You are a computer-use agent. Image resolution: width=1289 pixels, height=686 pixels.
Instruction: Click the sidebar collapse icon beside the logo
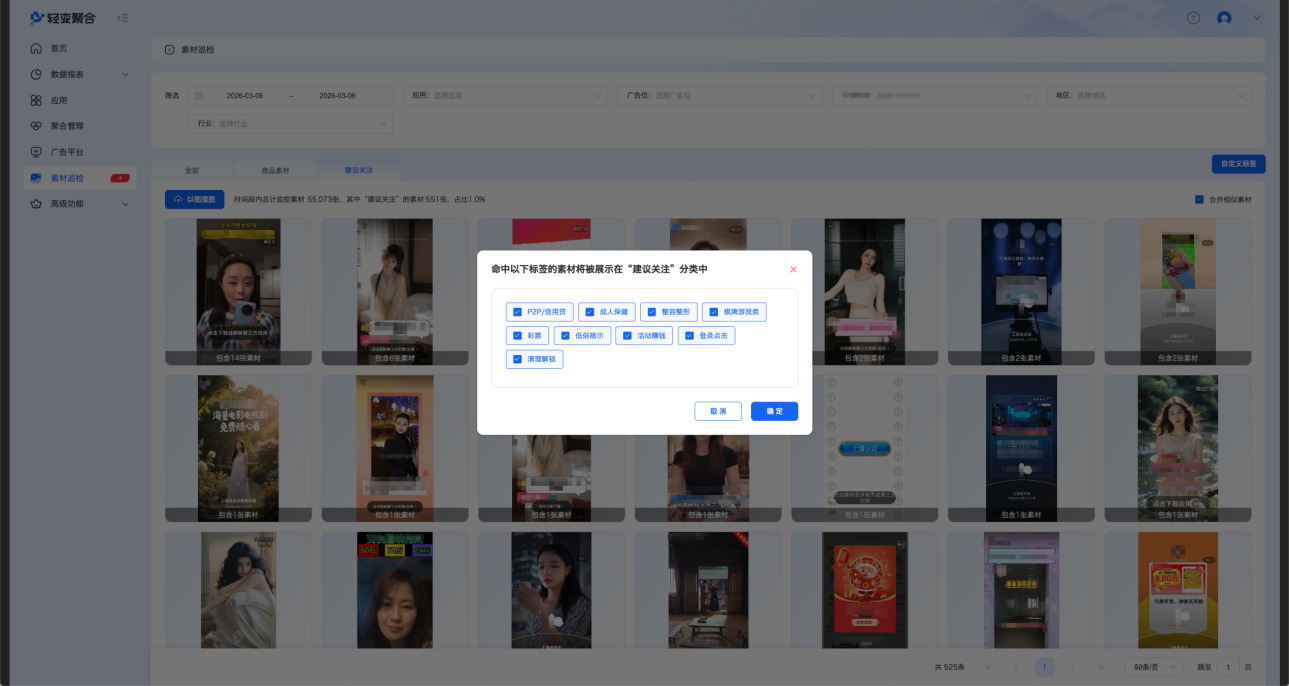pos(122,18)
